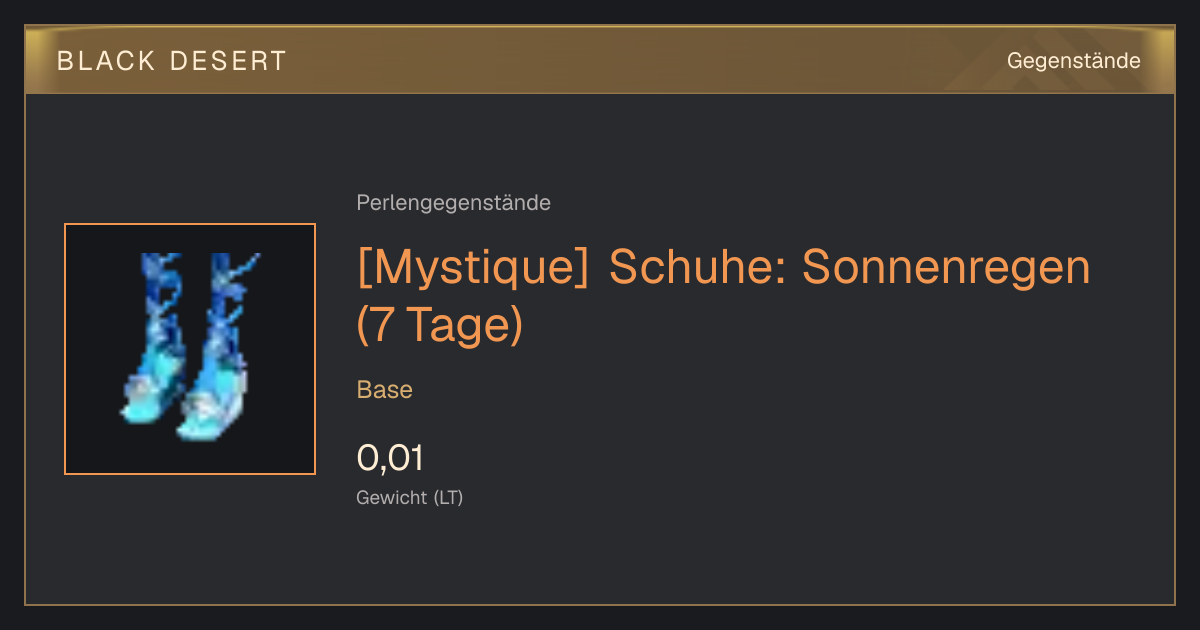The height and width of the screenshot is (630, 1200).
Task: Select the Base grade label
Action: [x=385, y=390]
